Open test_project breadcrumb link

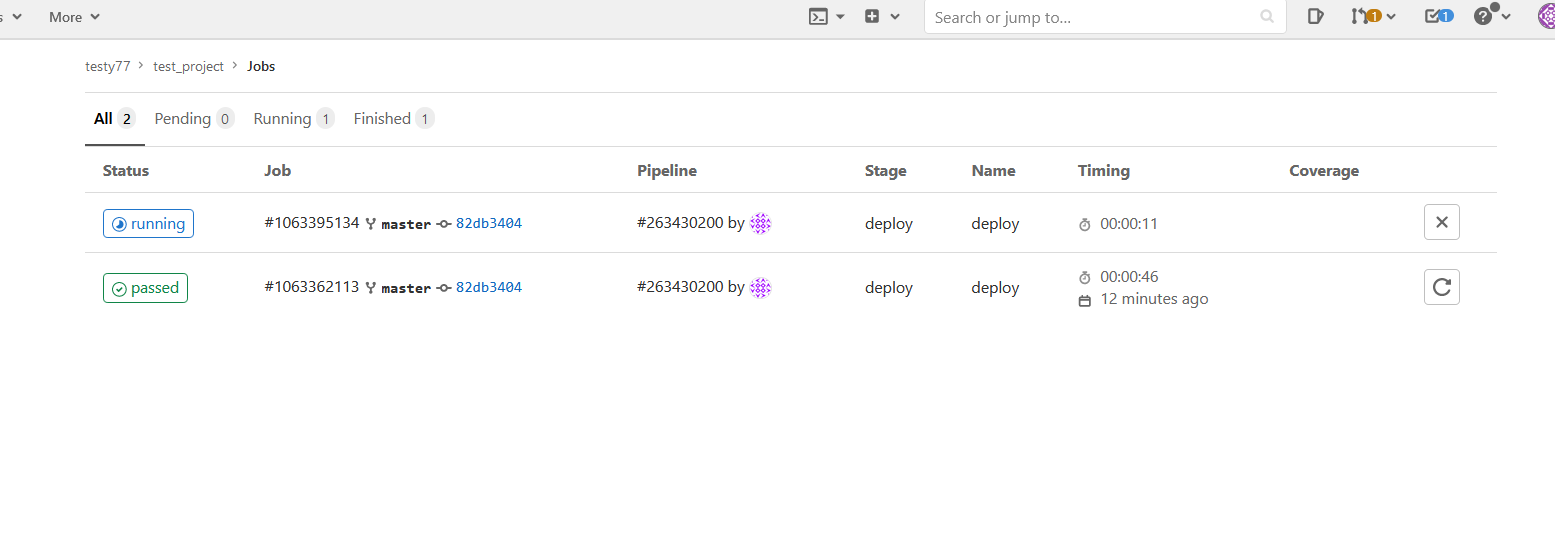(x=188, y=66)
